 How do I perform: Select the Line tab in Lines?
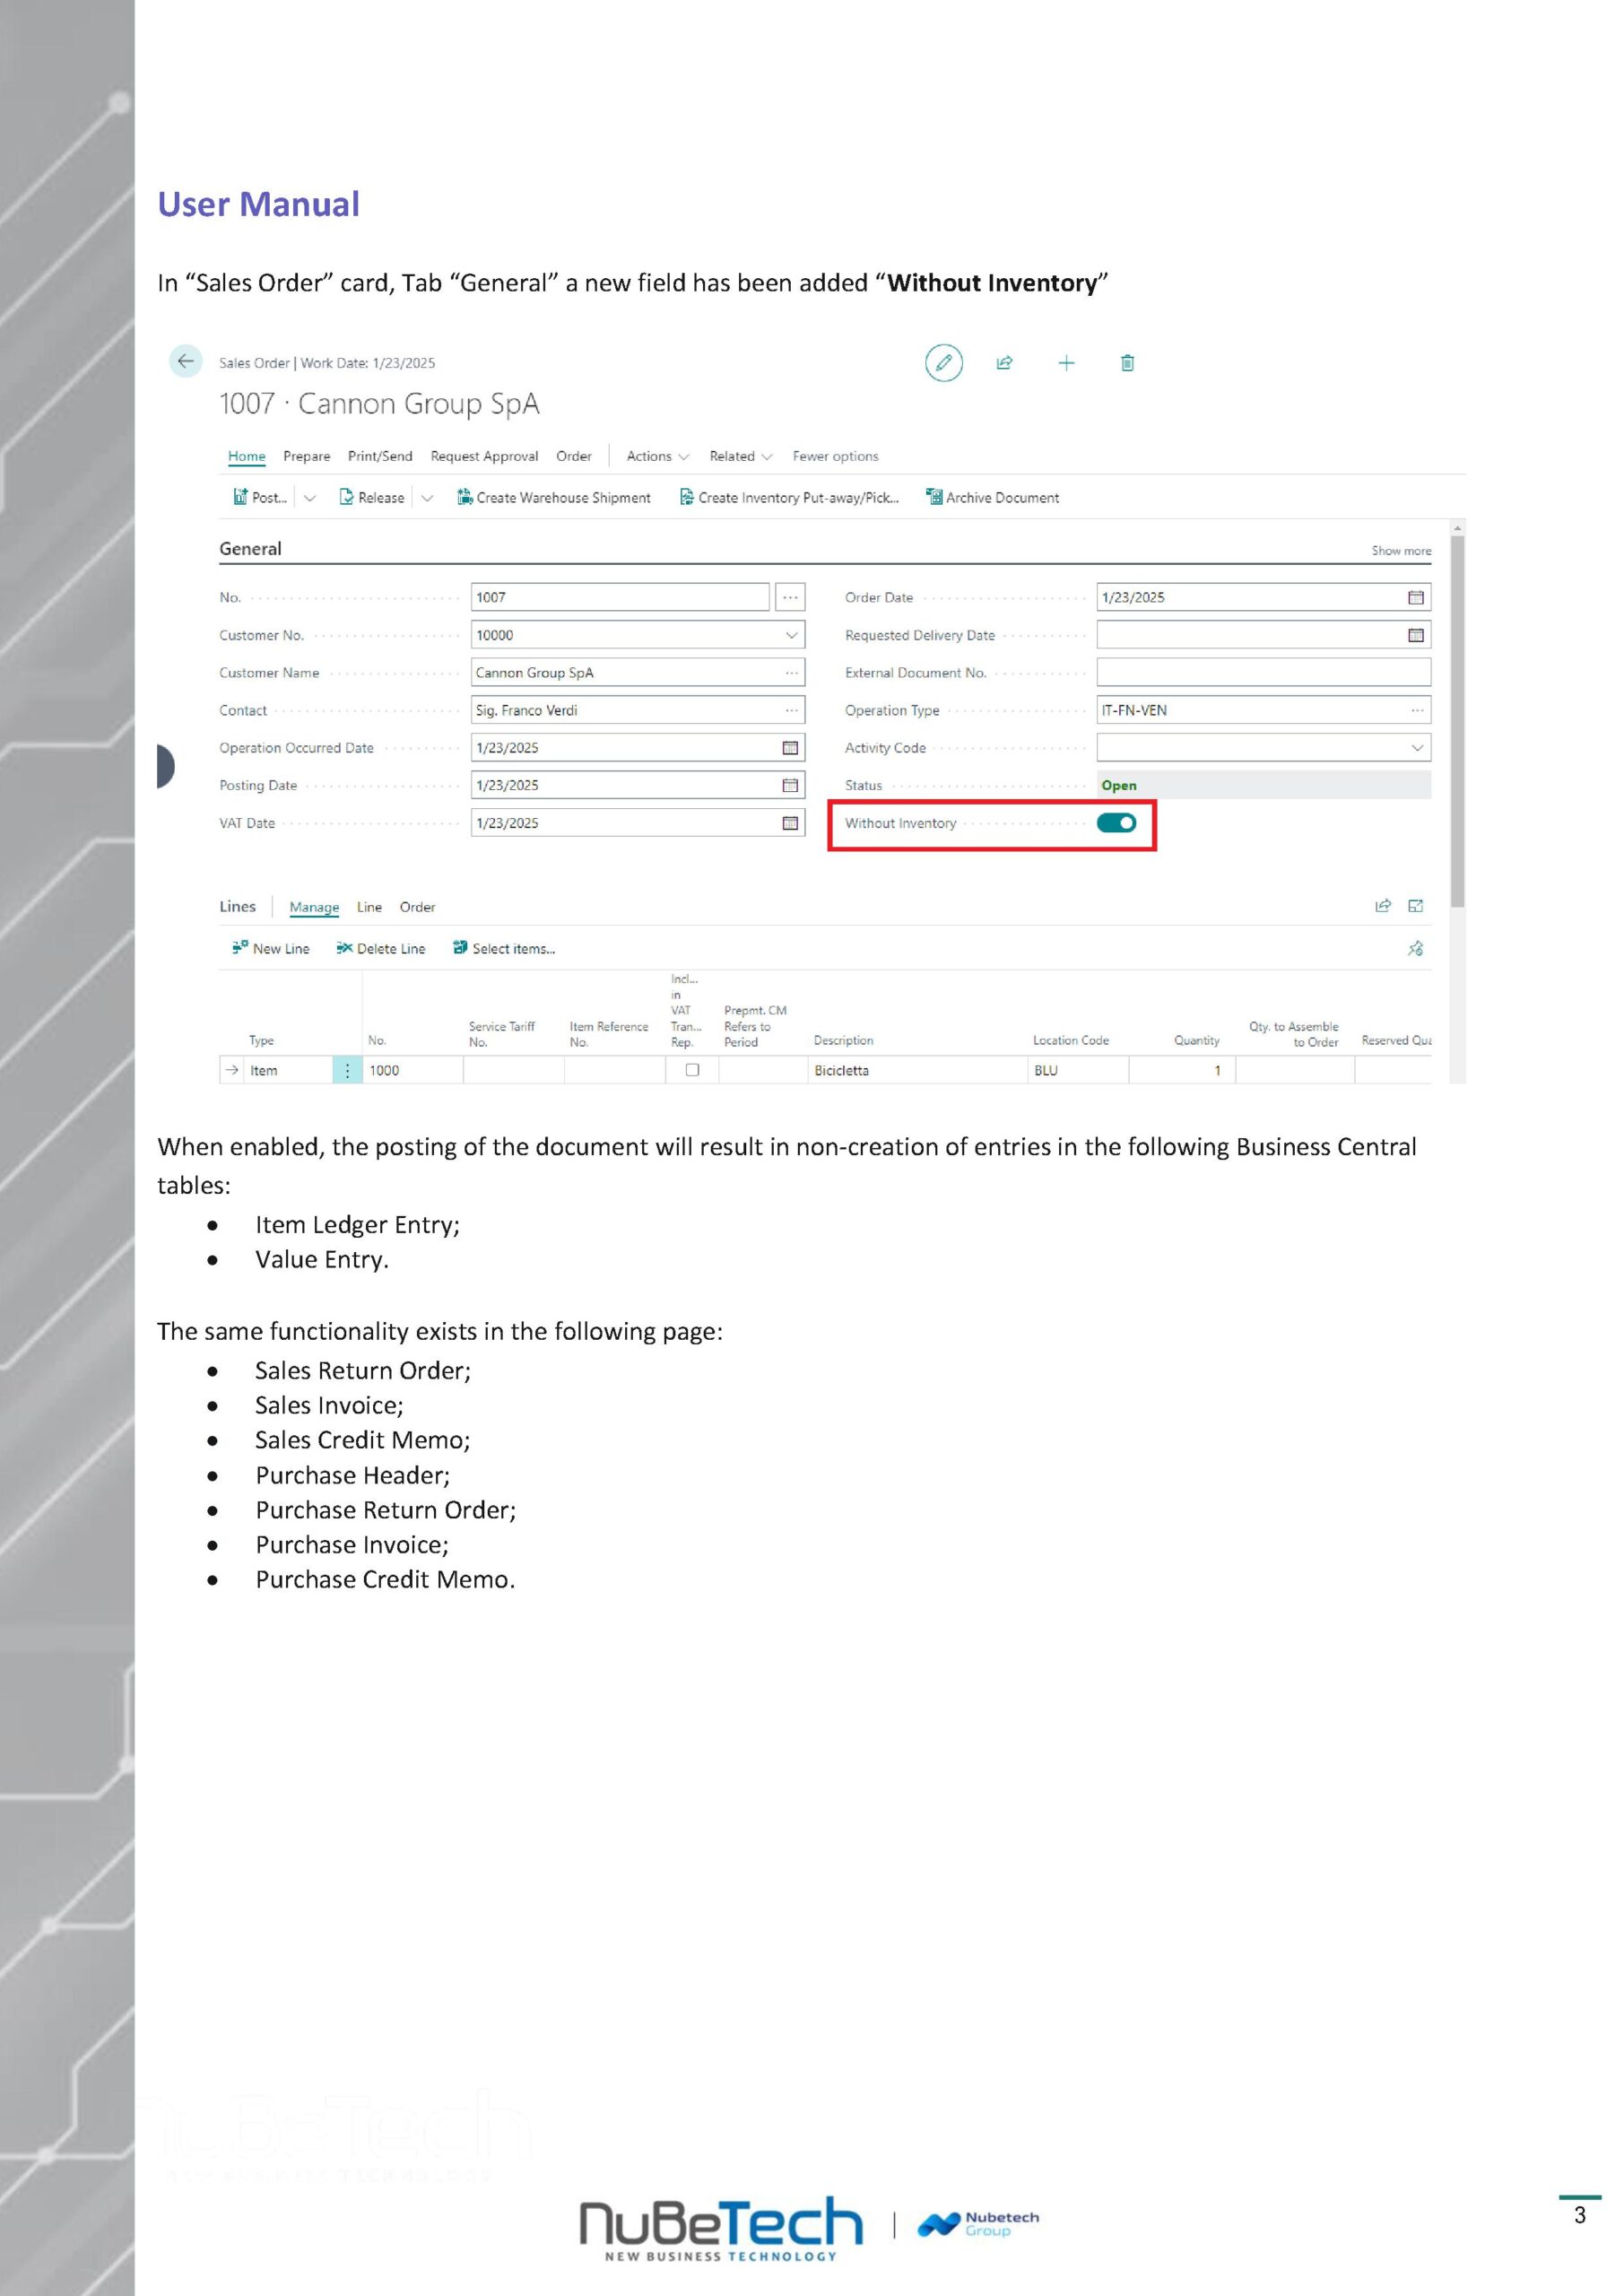(369, 907)
